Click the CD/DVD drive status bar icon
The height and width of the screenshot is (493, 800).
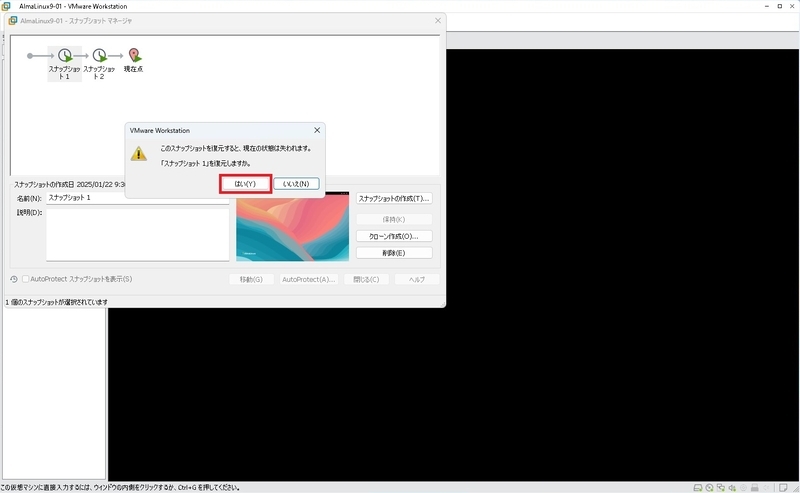point(709,488)
